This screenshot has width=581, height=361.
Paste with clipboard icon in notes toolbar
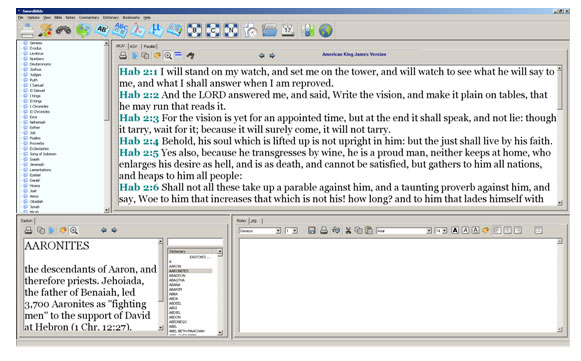[369, 231]
